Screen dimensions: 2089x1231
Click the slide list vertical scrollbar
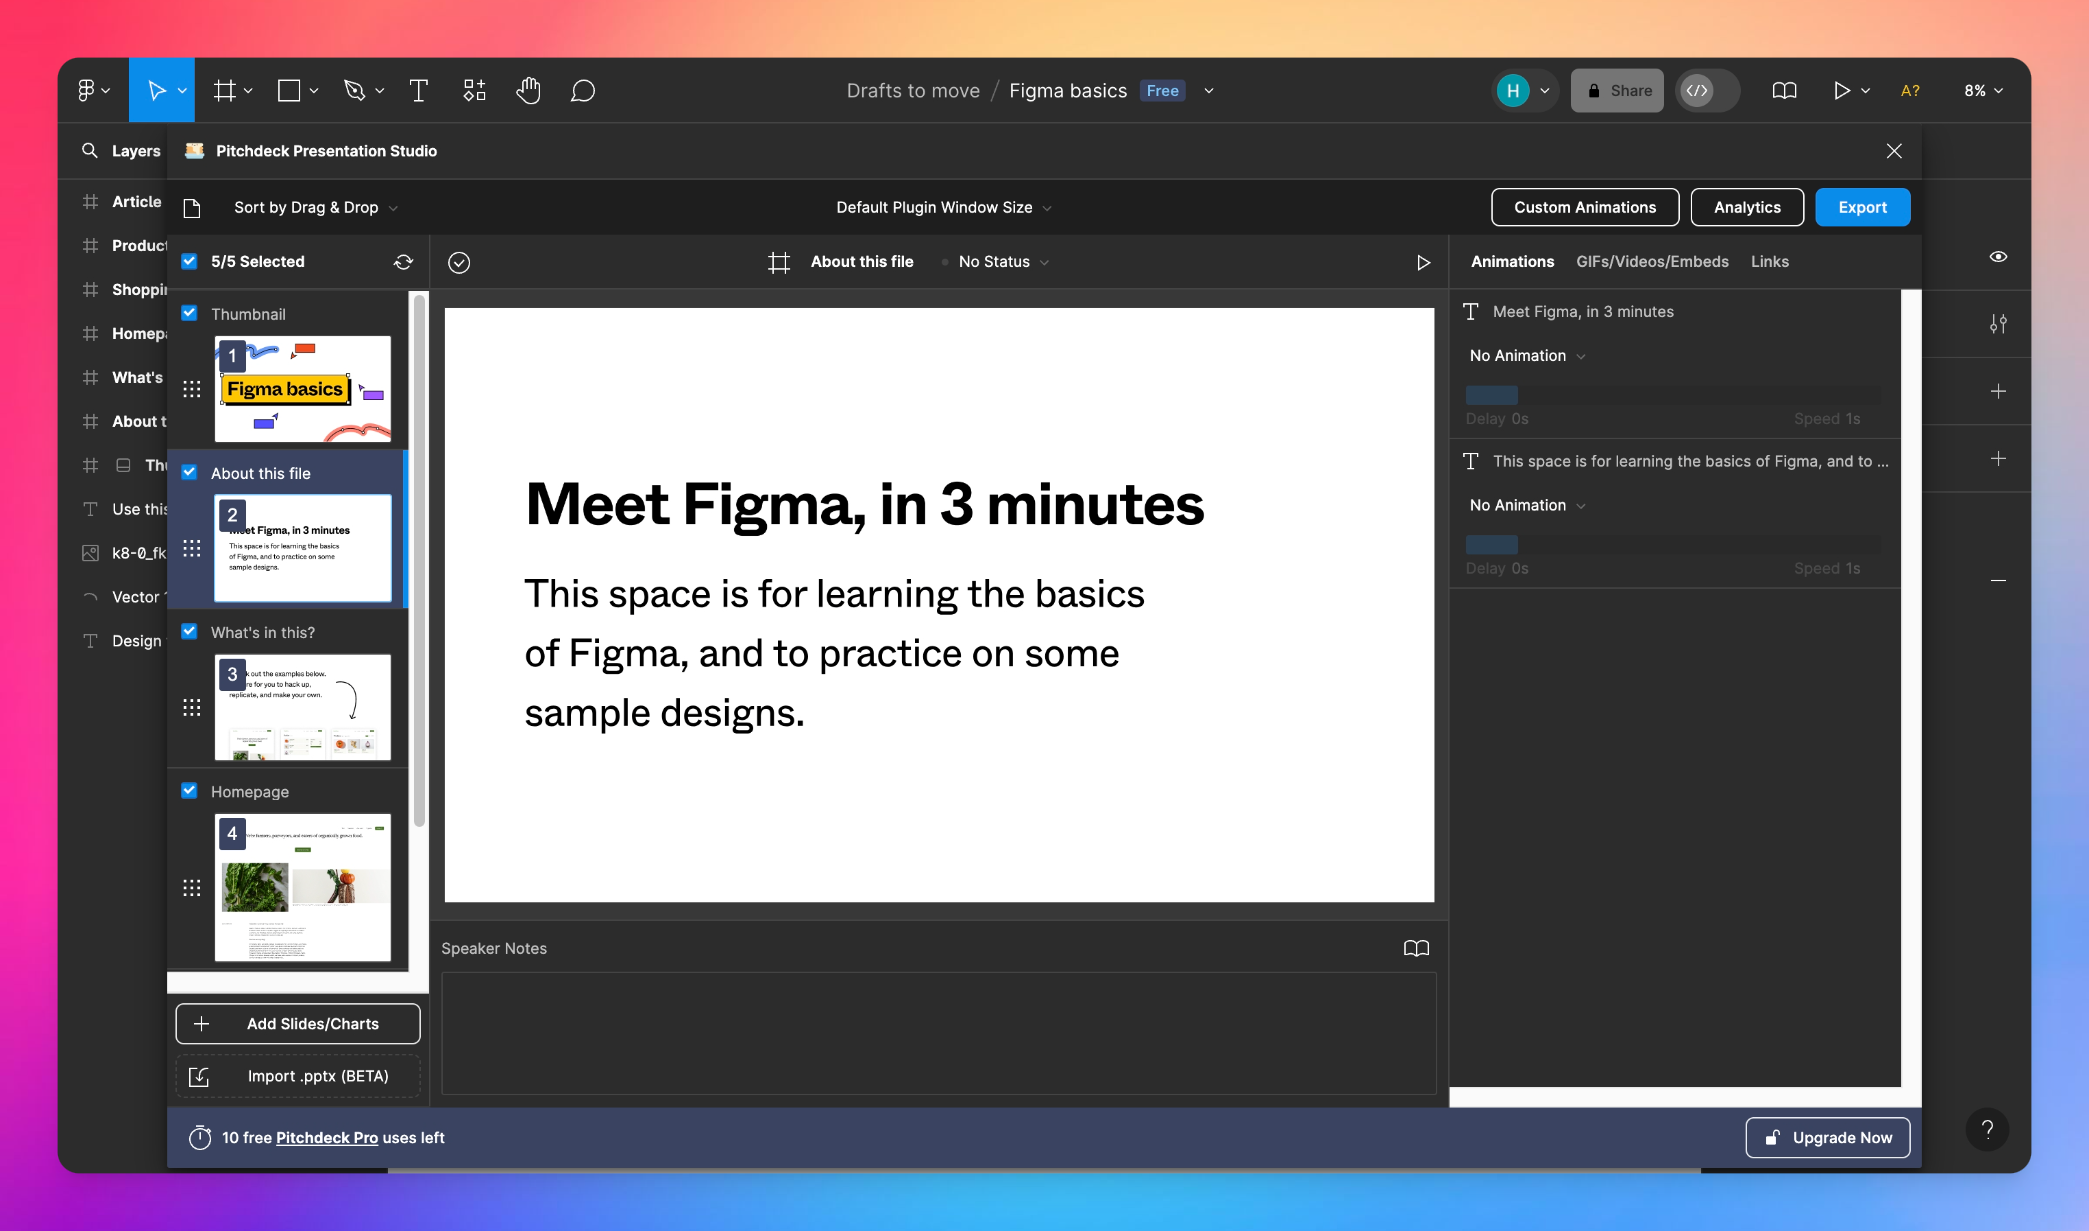click(420, 560)
